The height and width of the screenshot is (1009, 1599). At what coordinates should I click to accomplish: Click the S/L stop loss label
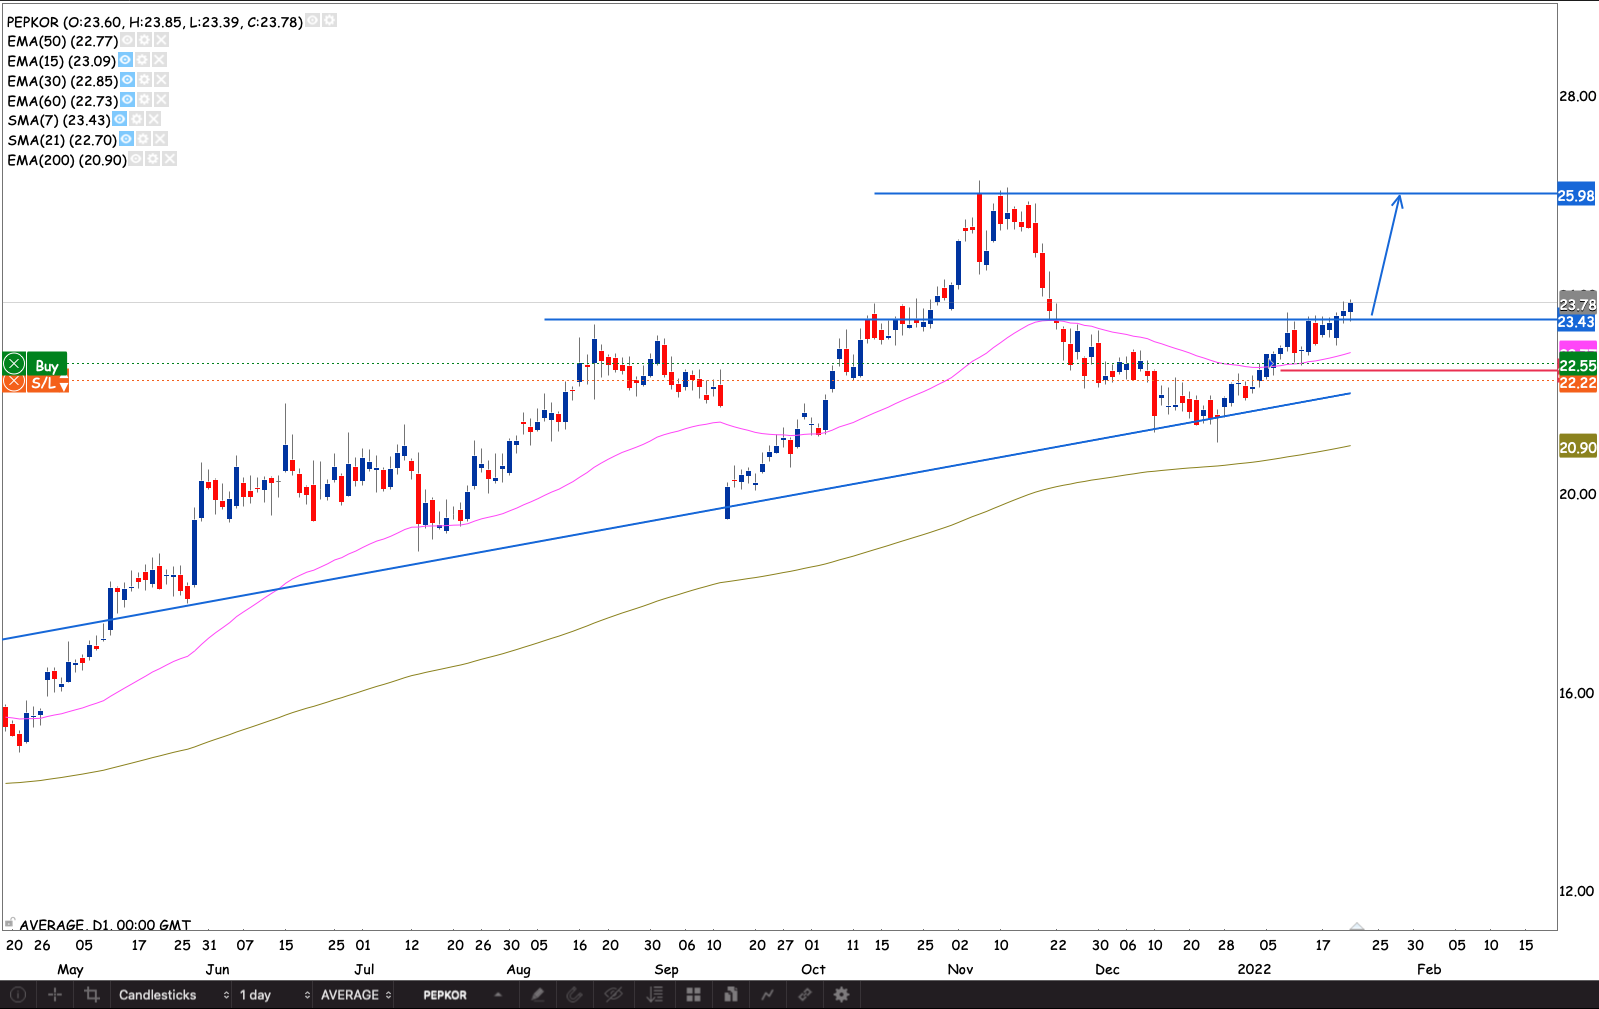(x=43, y=383)
